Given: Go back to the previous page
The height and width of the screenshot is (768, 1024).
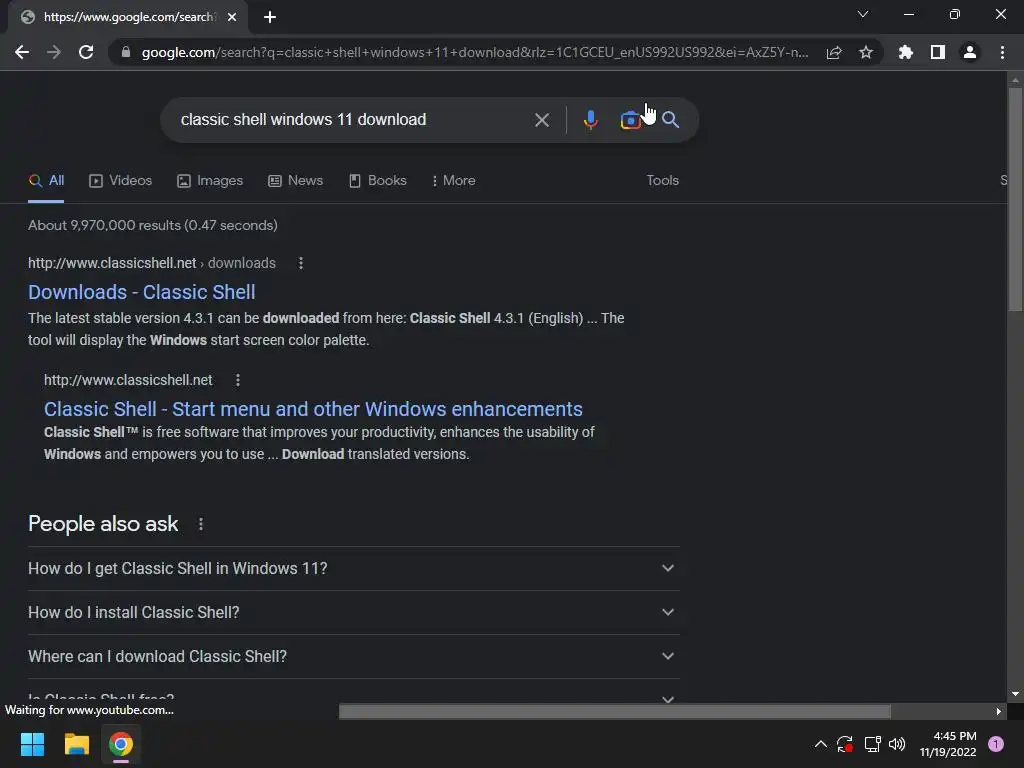Looking at the screenshot, I should click(22, 52).
